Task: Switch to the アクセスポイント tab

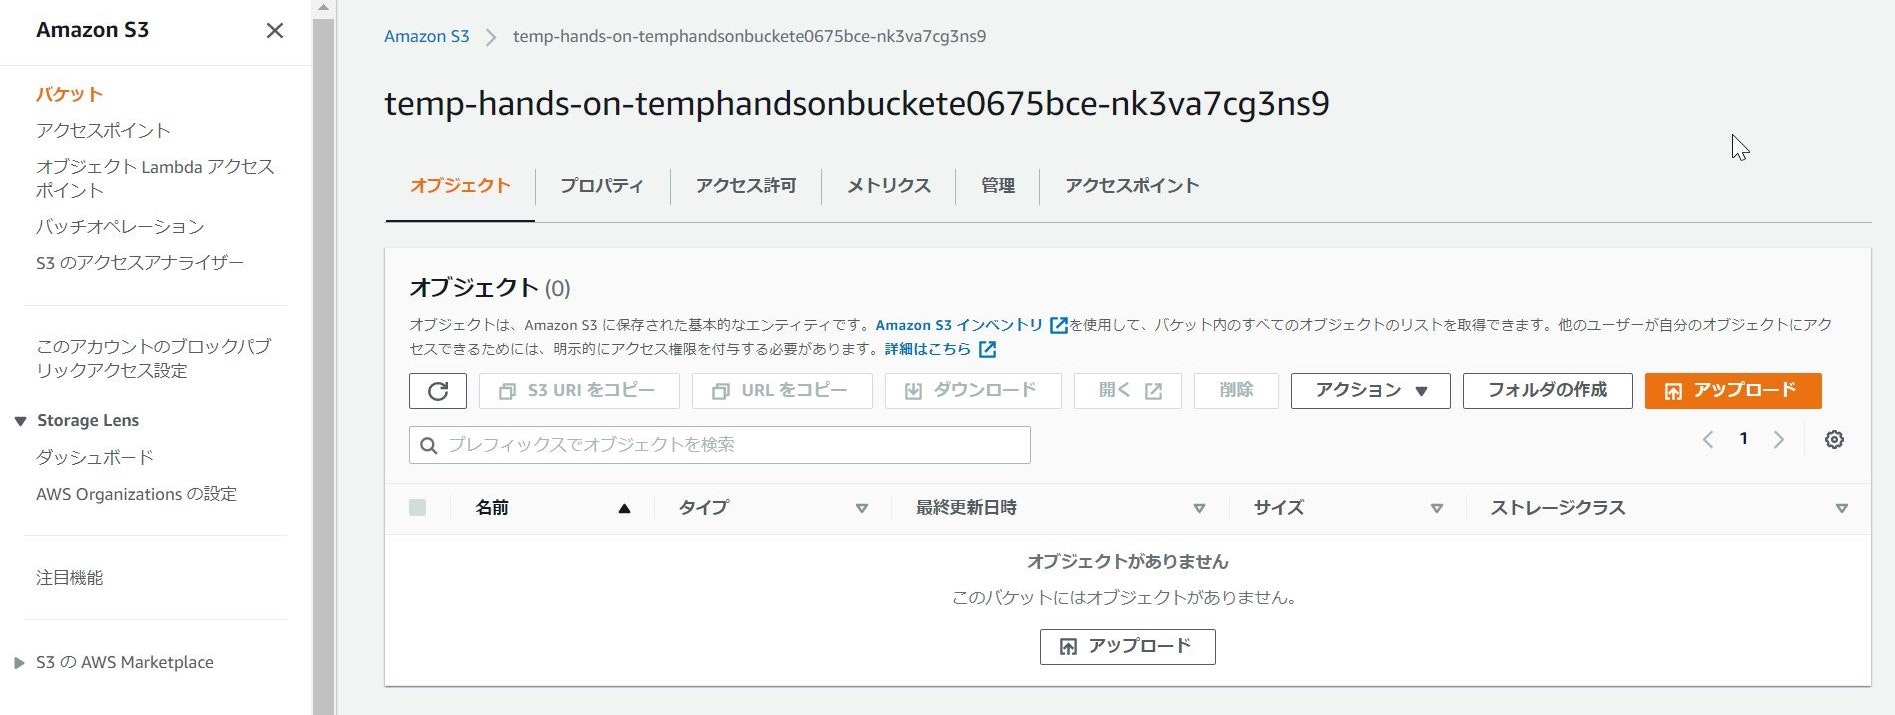Action: [1132, 186]
